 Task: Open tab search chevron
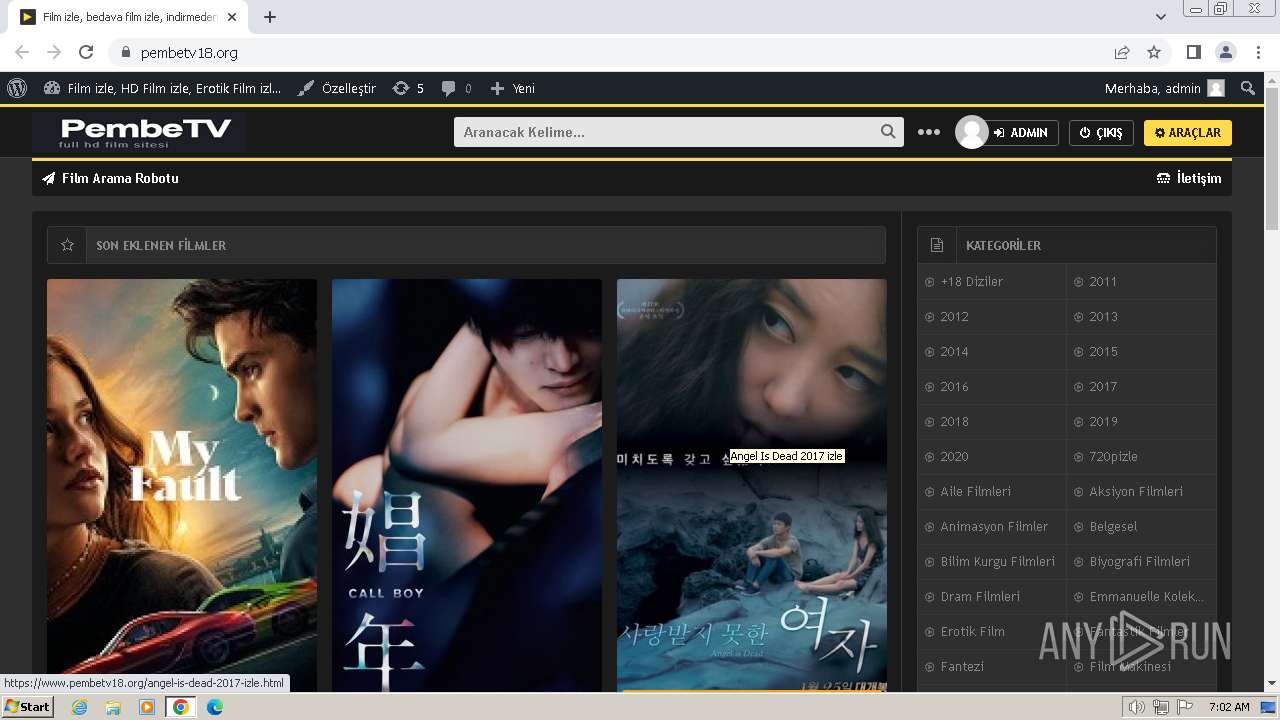tap(1160, 17)
